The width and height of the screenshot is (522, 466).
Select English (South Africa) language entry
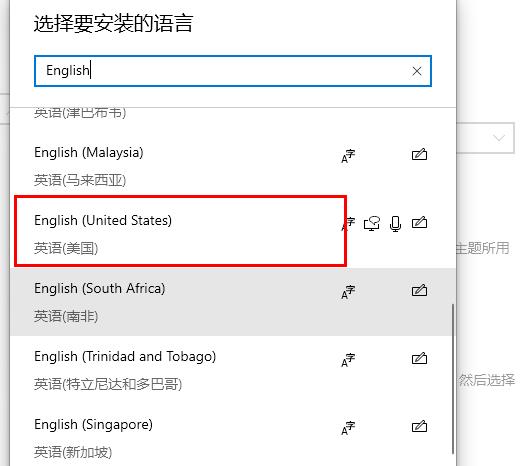click(x=233, y=302)
